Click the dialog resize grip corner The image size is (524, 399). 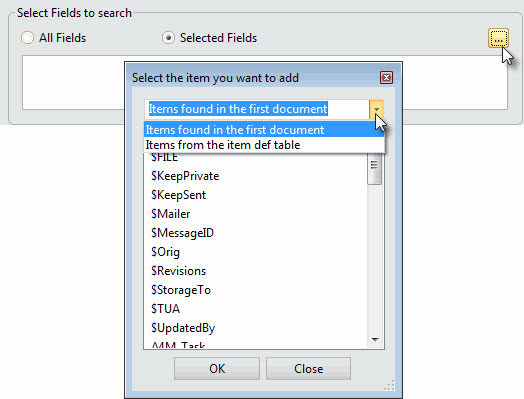(390, 385)
